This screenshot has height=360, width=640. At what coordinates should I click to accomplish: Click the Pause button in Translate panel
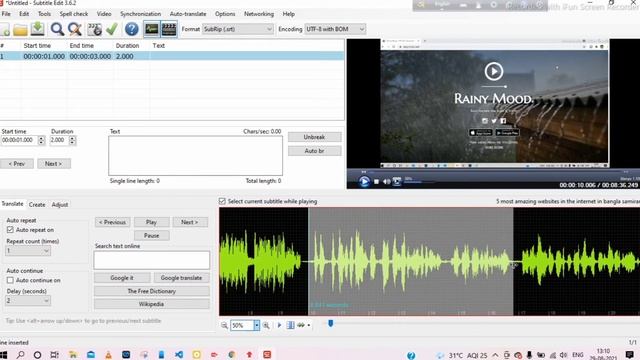(x=151, y=236)
